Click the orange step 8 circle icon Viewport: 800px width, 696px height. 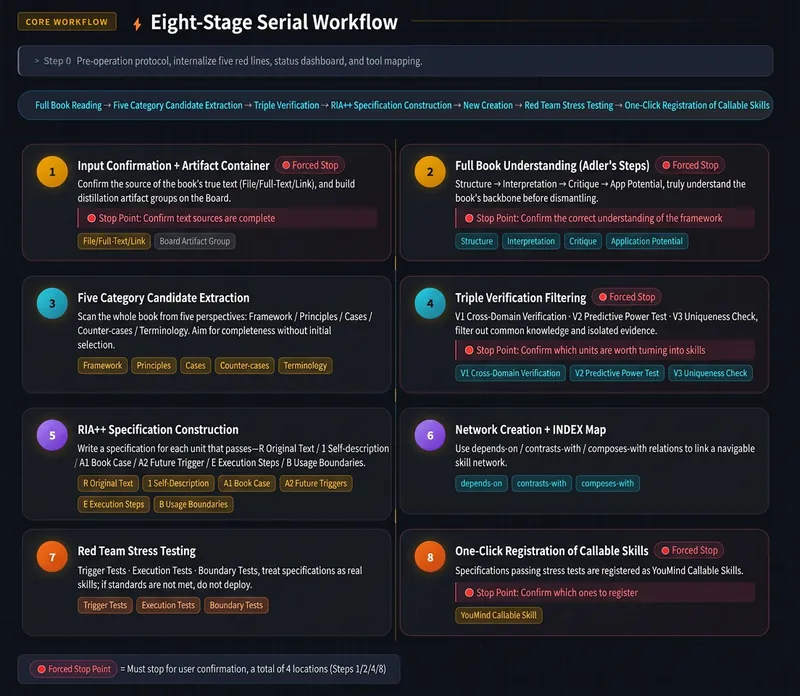(x=430, y=557)
